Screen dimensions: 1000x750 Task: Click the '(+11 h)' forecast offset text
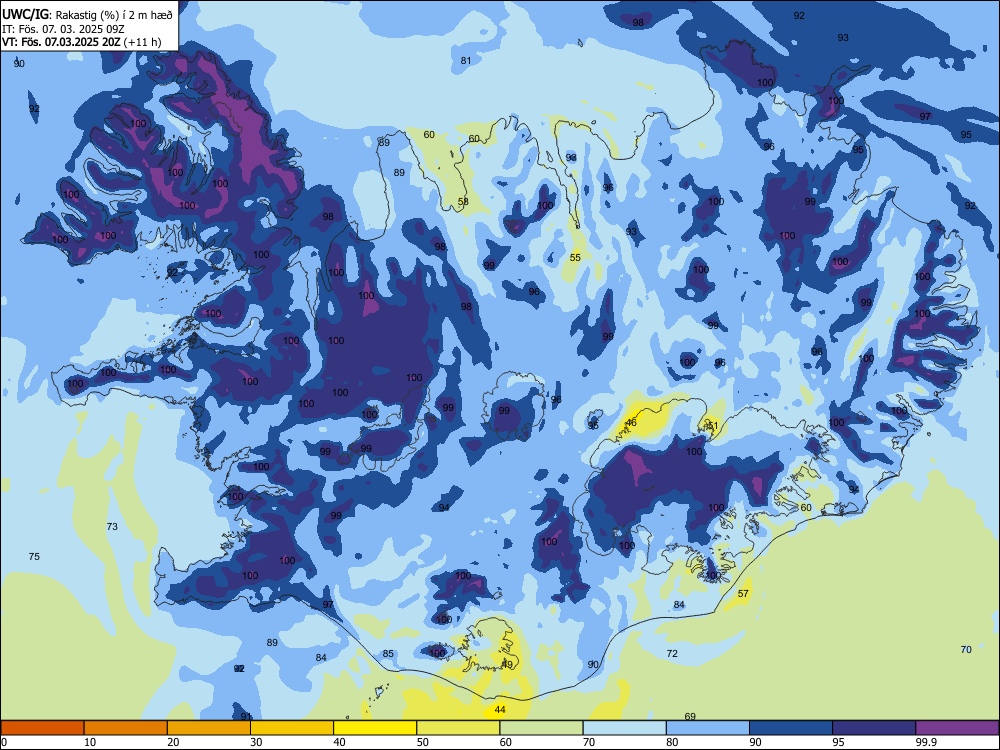click(x=142, y=42)
